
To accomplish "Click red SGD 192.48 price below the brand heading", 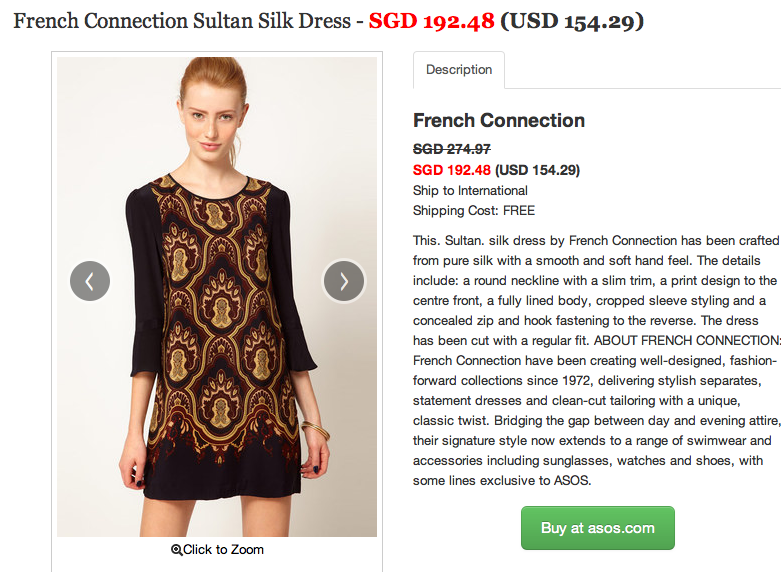I will tap(452, 170).
